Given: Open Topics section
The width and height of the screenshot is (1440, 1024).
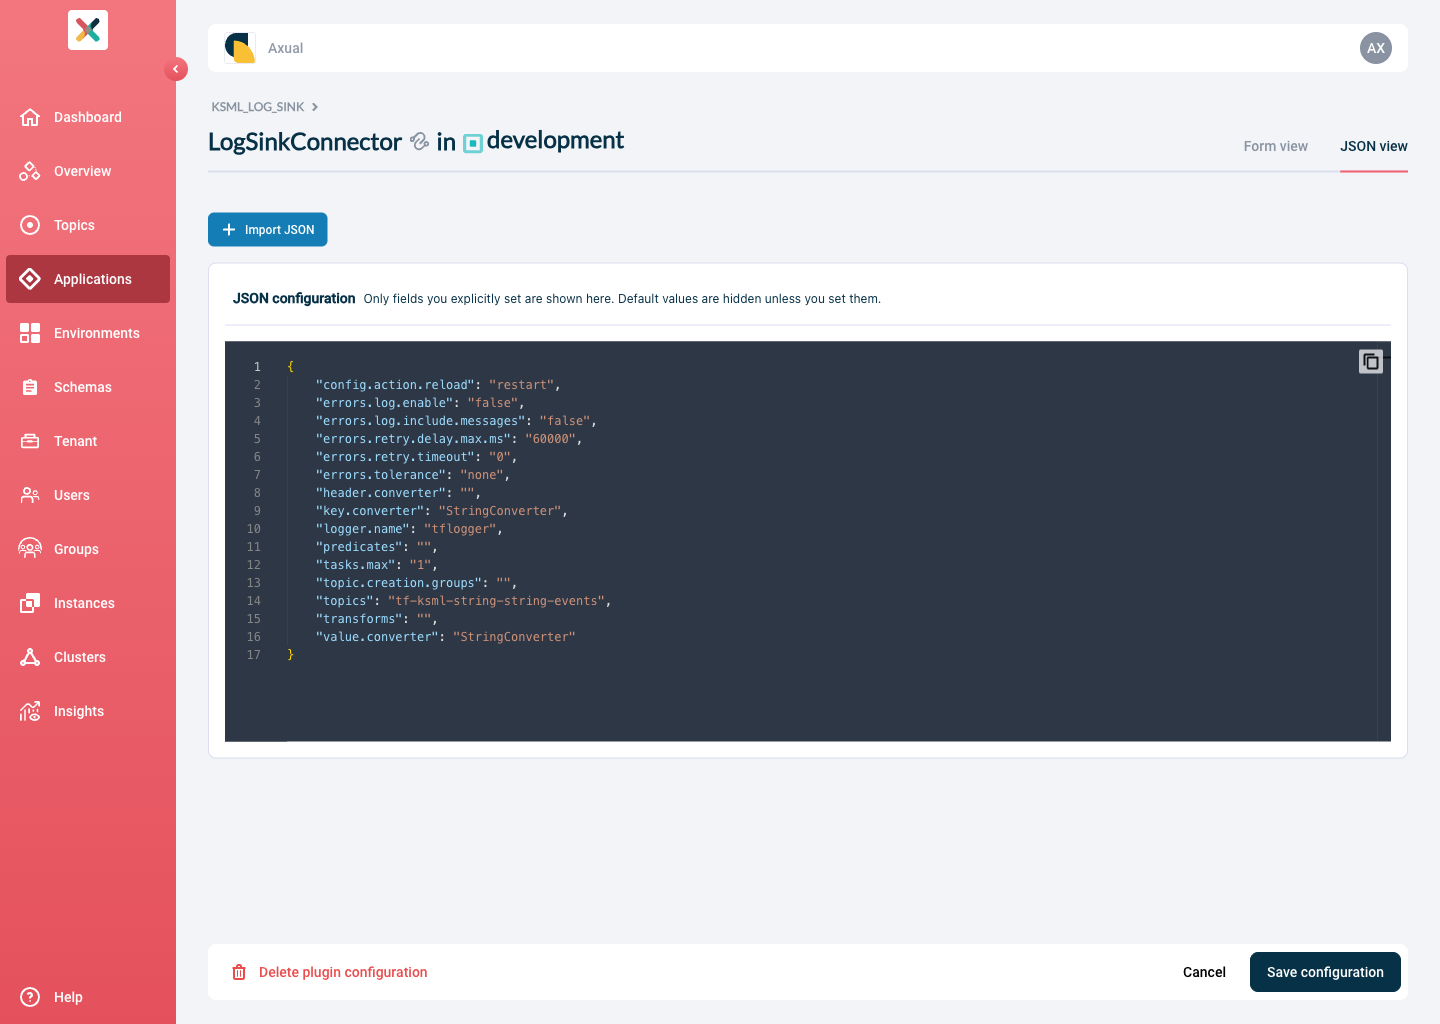Looking at the screenshot, I should [x=88, y=225].
